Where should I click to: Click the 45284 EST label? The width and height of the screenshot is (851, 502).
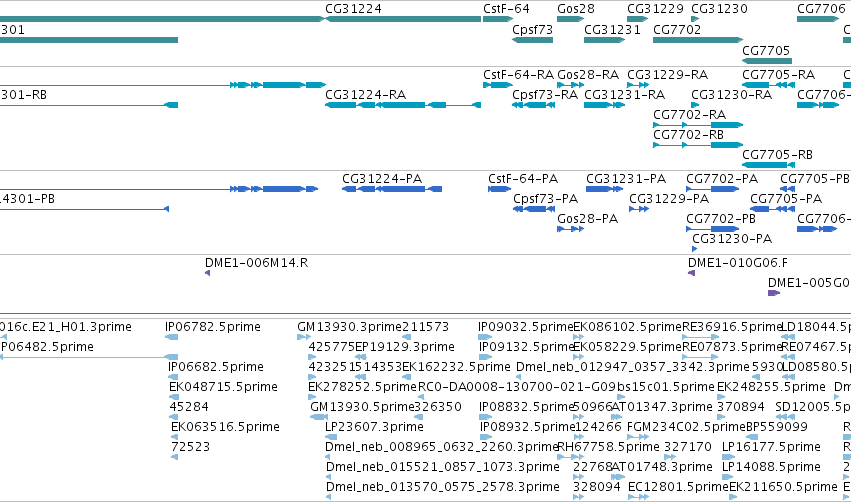tap(188, 406)
